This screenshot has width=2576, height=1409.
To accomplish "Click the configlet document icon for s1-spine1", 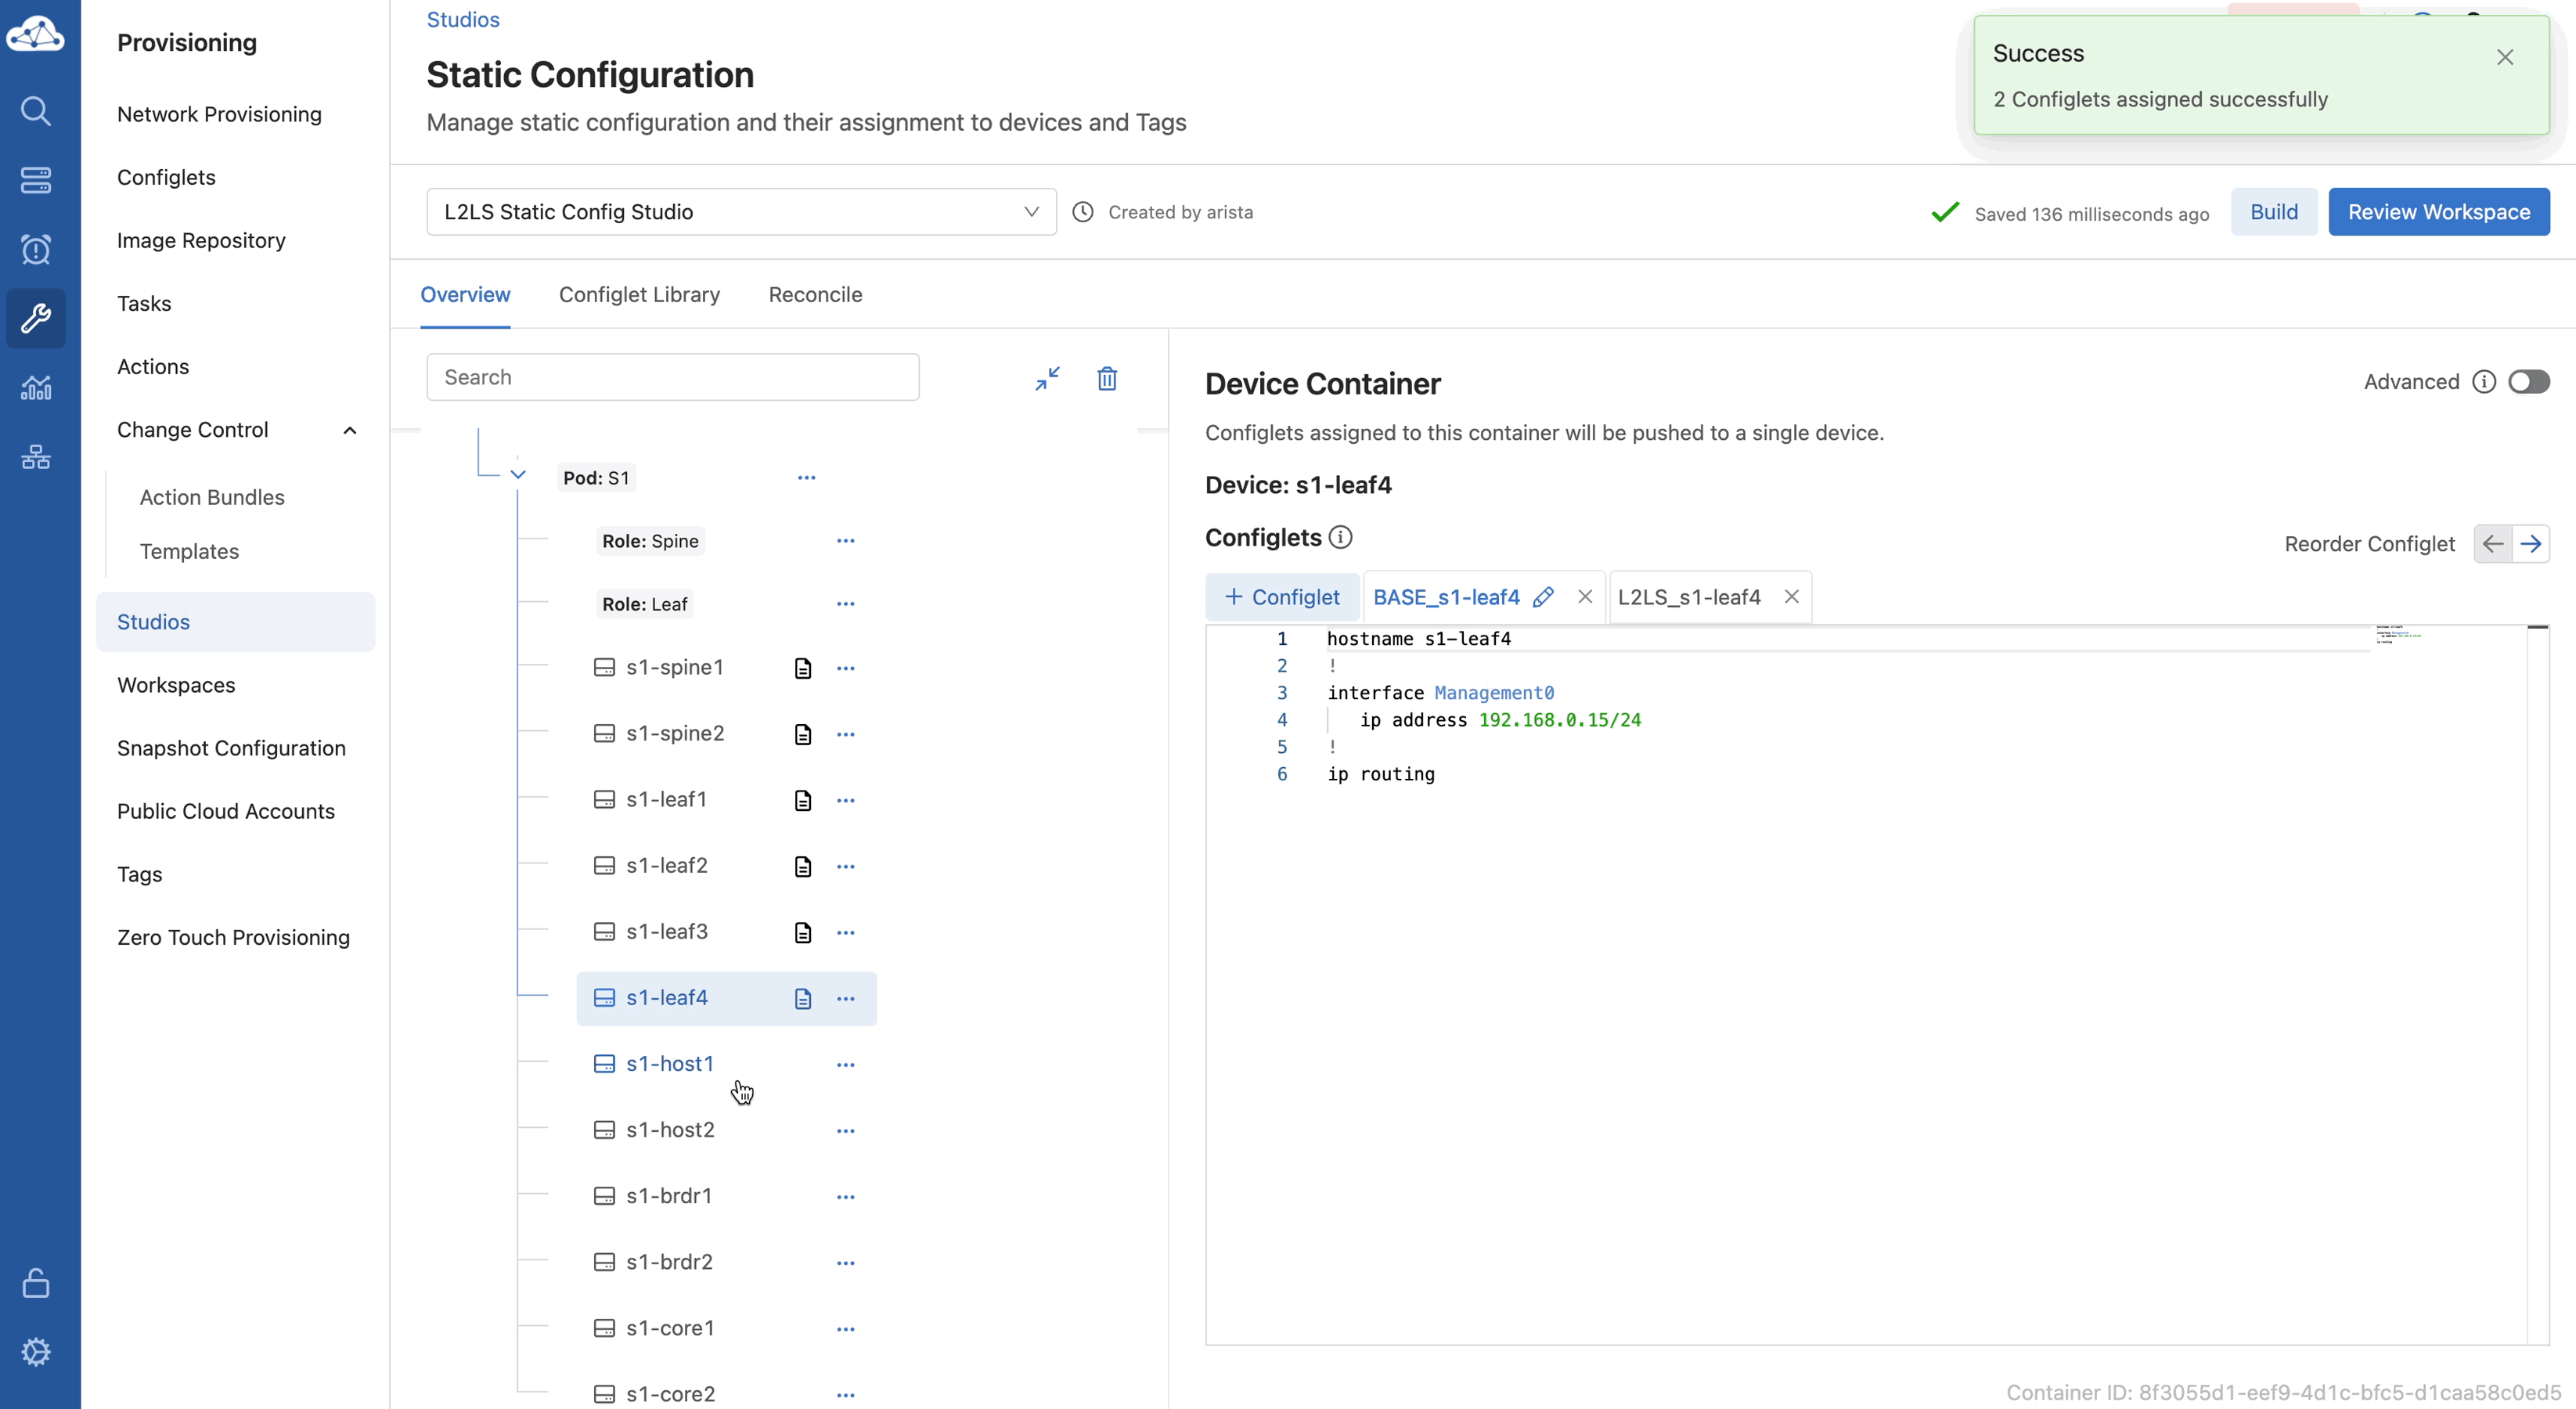I will (x=802, y=668).
